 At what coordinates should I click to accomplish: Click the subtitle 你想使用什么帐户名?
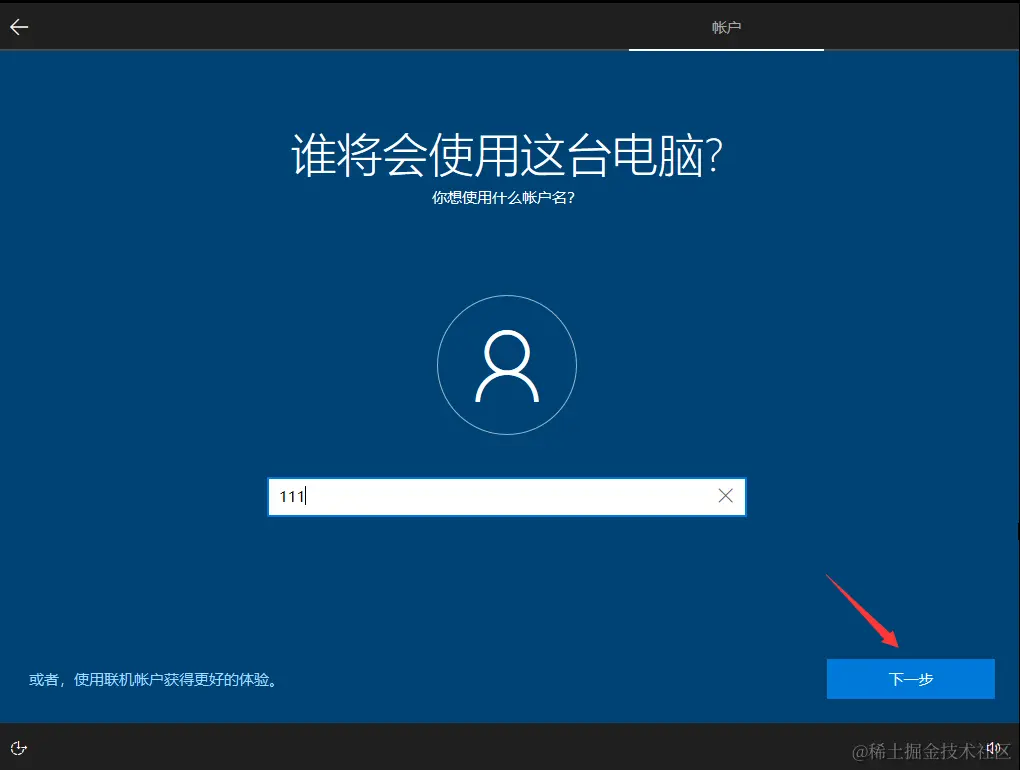(503, 198)
